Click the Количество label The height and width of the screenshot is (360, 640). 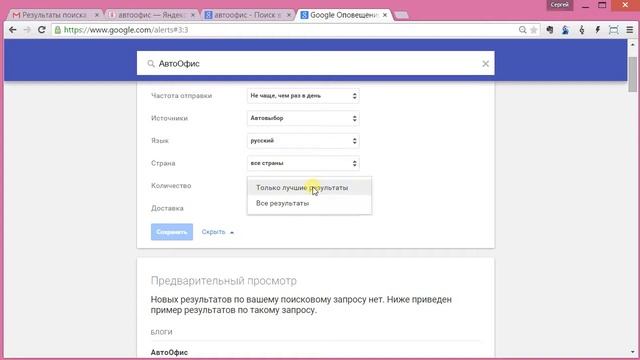pos(171,186)
